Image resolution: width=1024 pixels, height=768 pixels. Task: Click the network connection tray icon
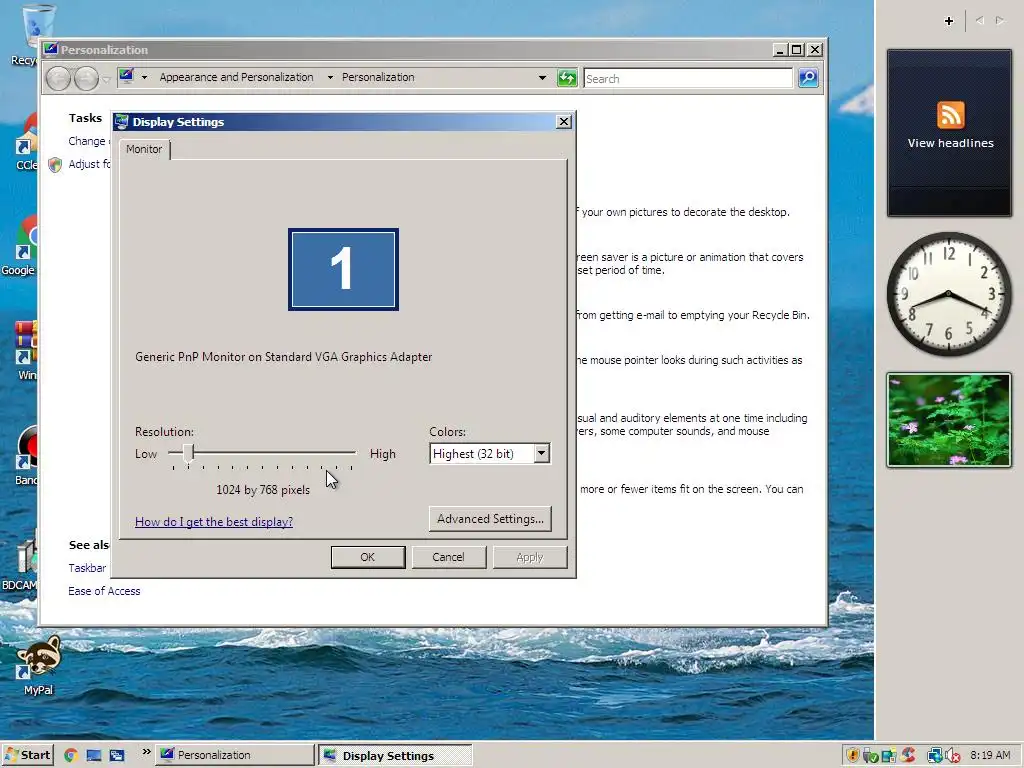click(935, 756)
